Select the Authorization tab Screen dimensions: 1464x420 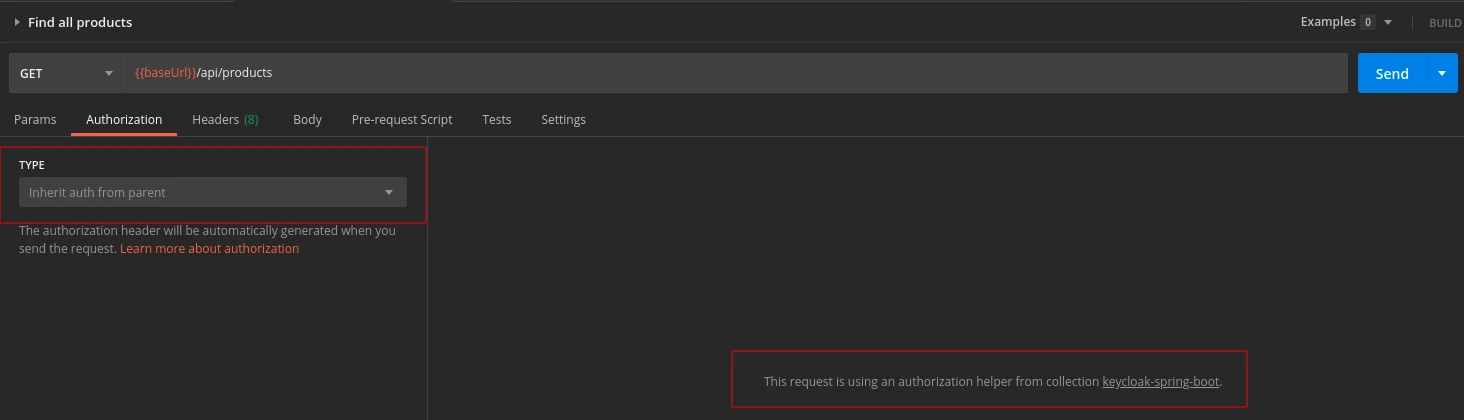click(124, 119)
